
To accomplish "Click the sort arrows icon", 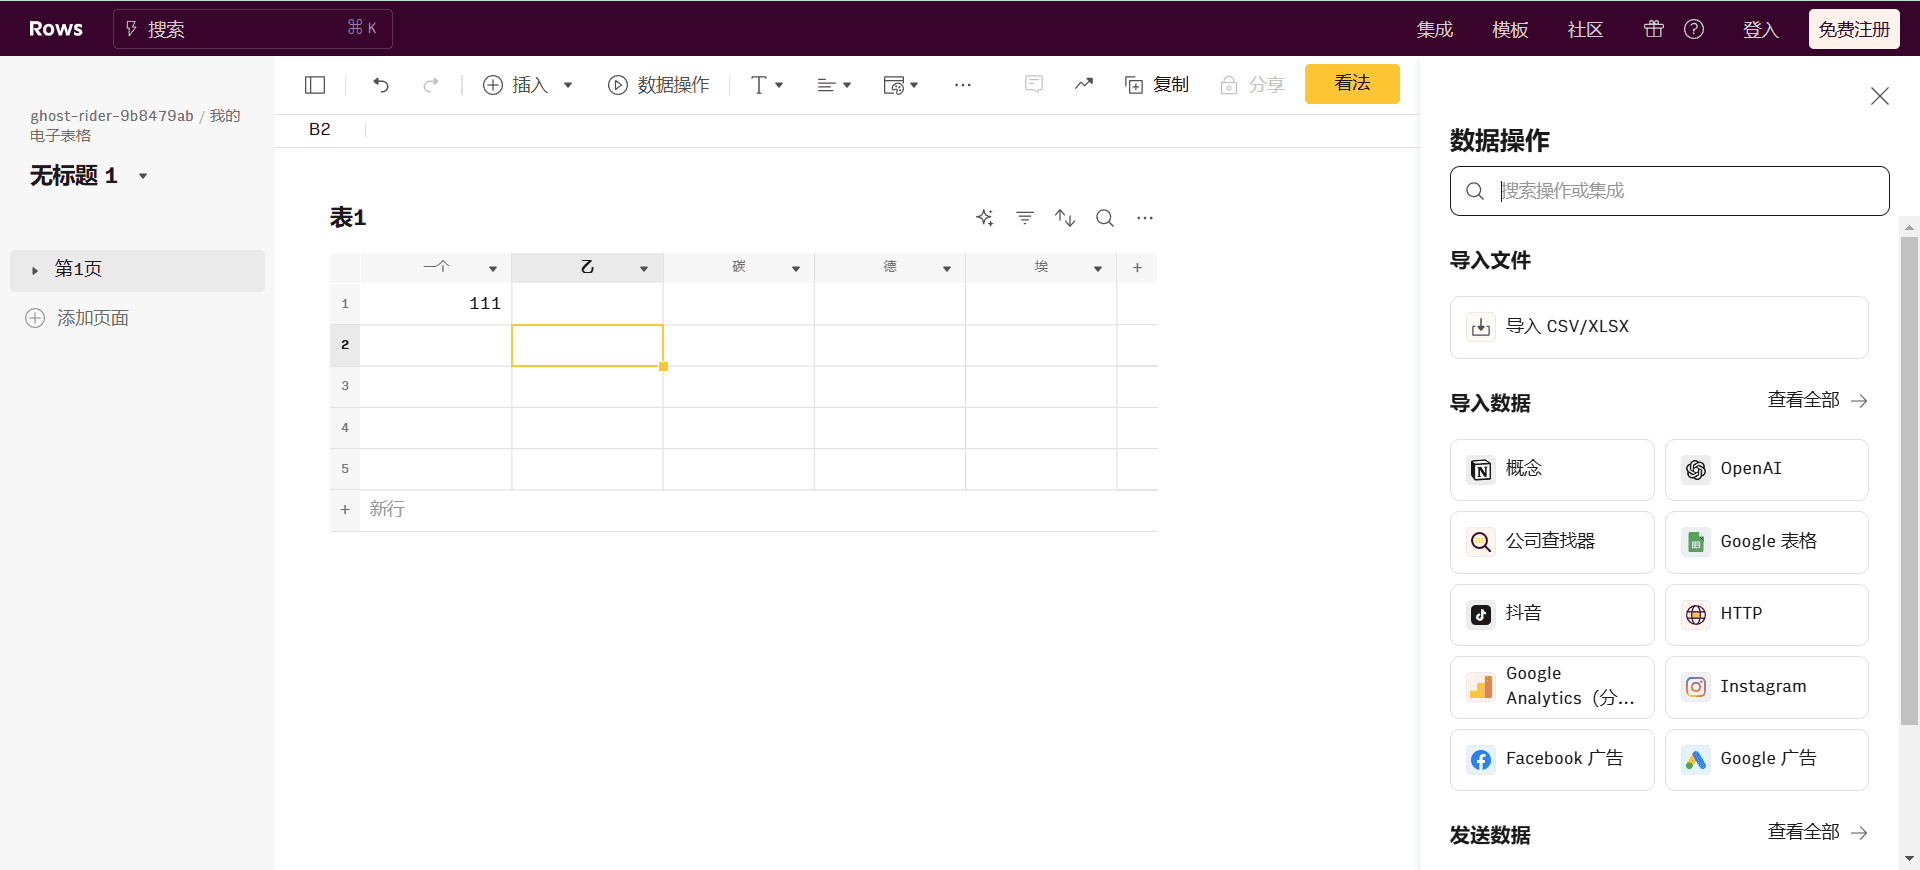I will 1065,218.
